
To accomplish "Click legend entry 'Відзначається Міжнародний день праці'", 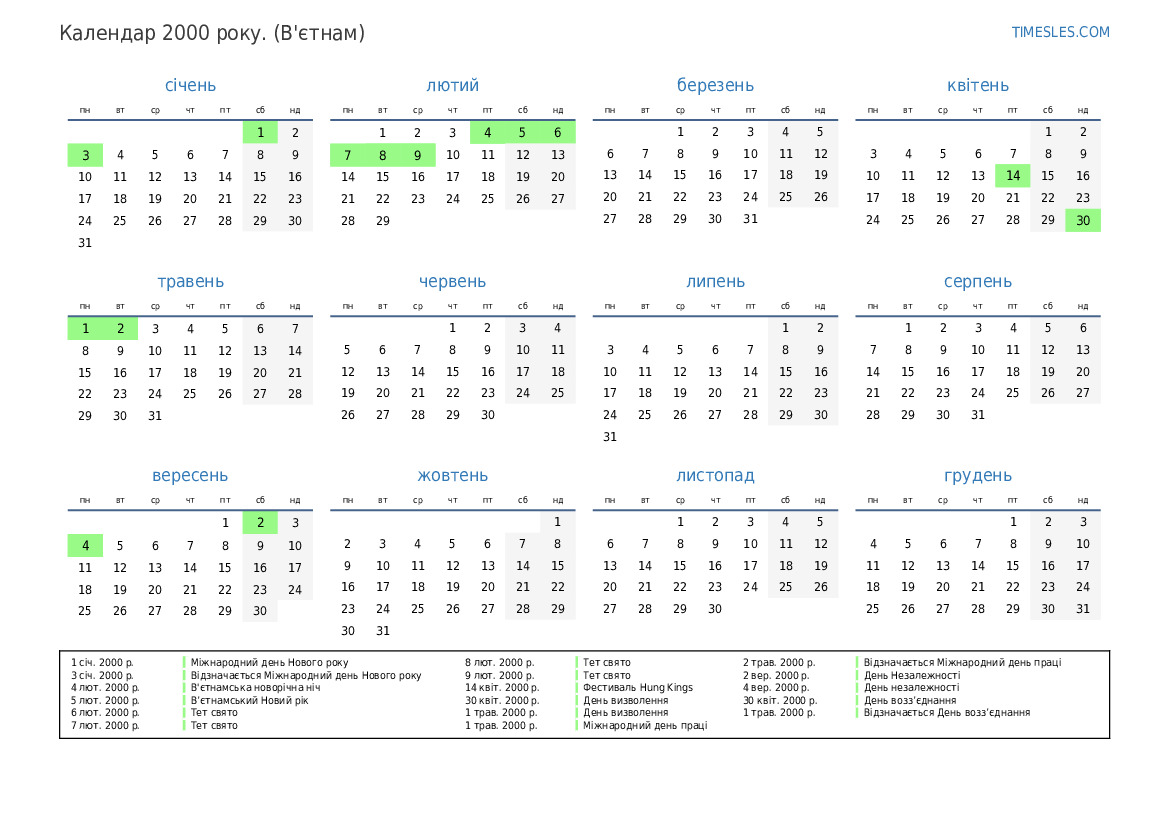I will click(962, 663).
